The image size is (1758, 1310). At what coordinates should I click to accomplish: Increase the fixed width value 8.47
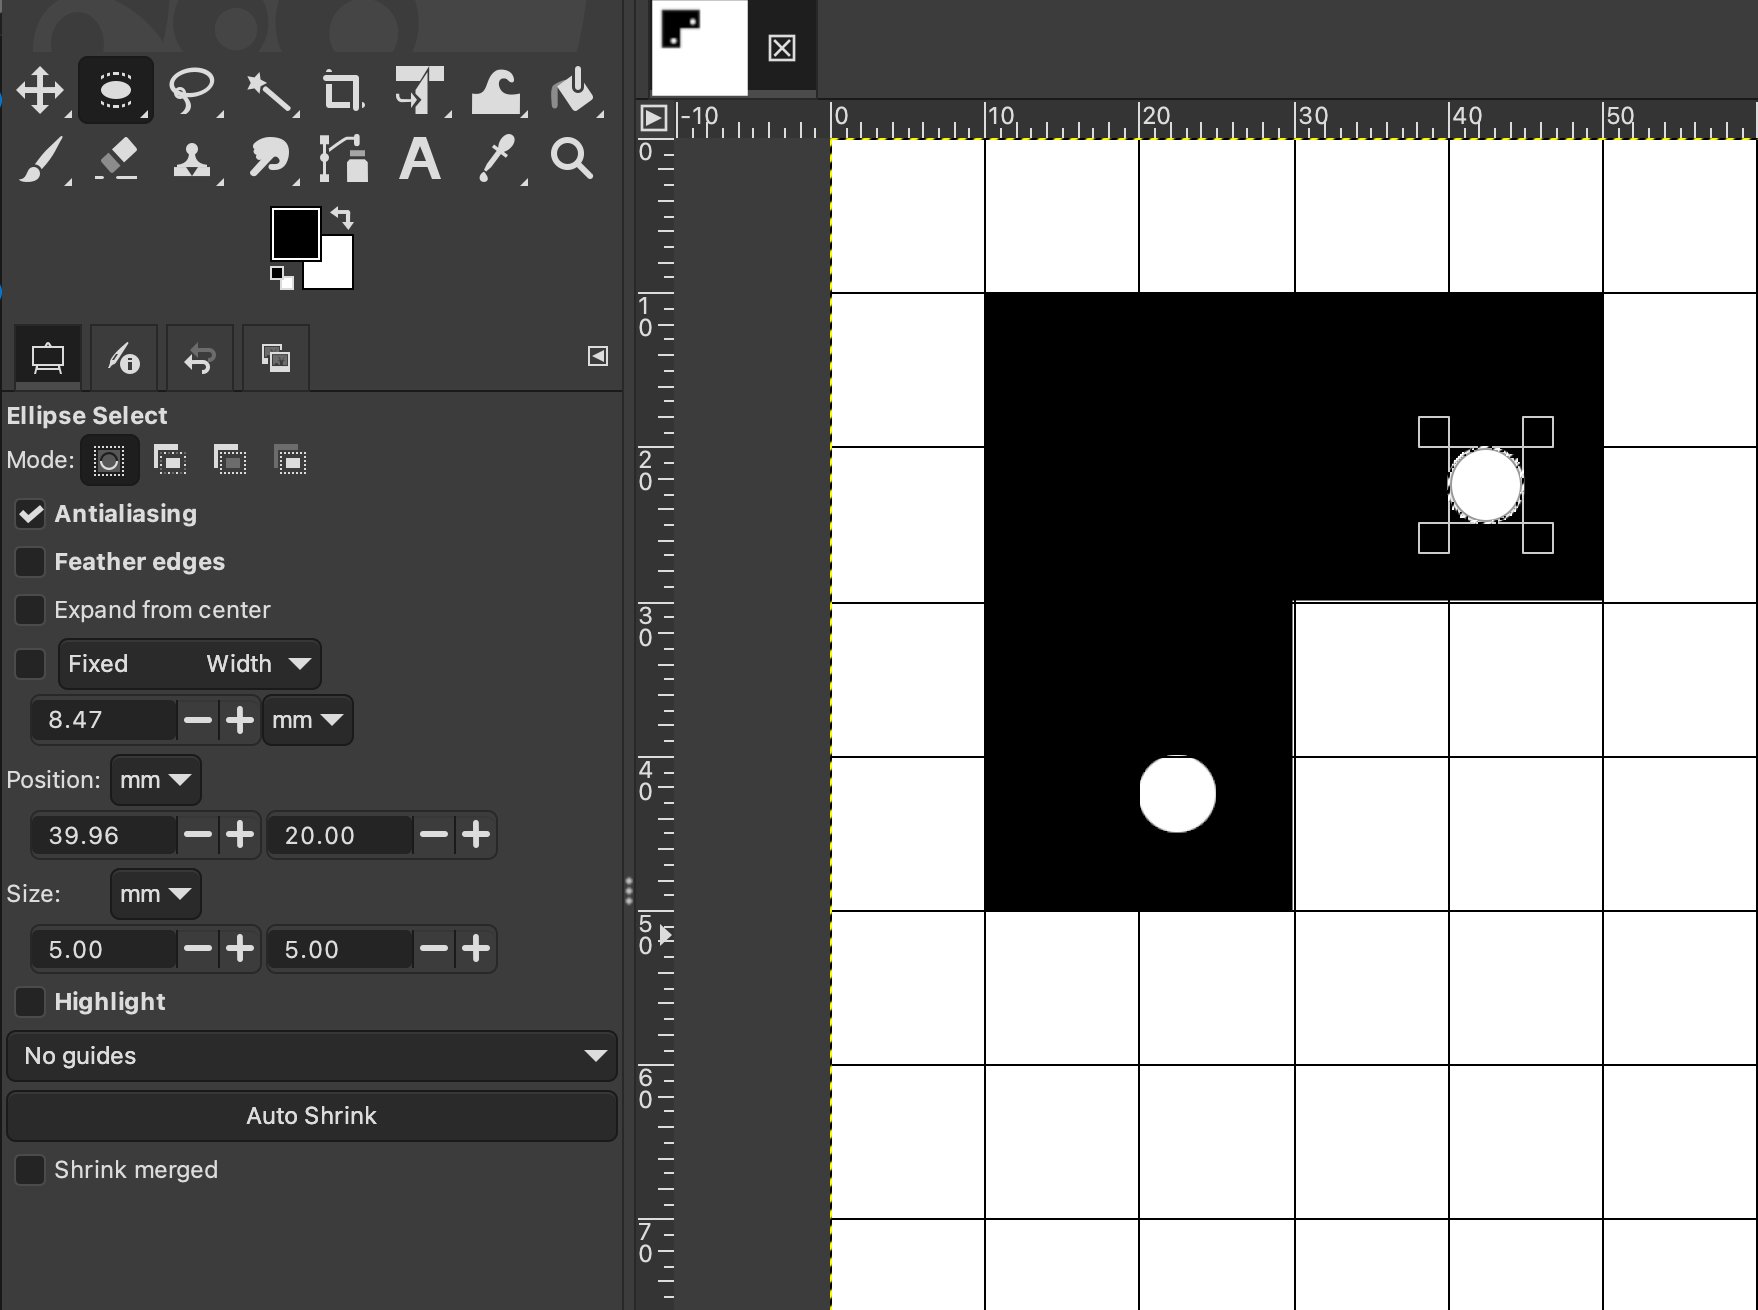[240, 720]
